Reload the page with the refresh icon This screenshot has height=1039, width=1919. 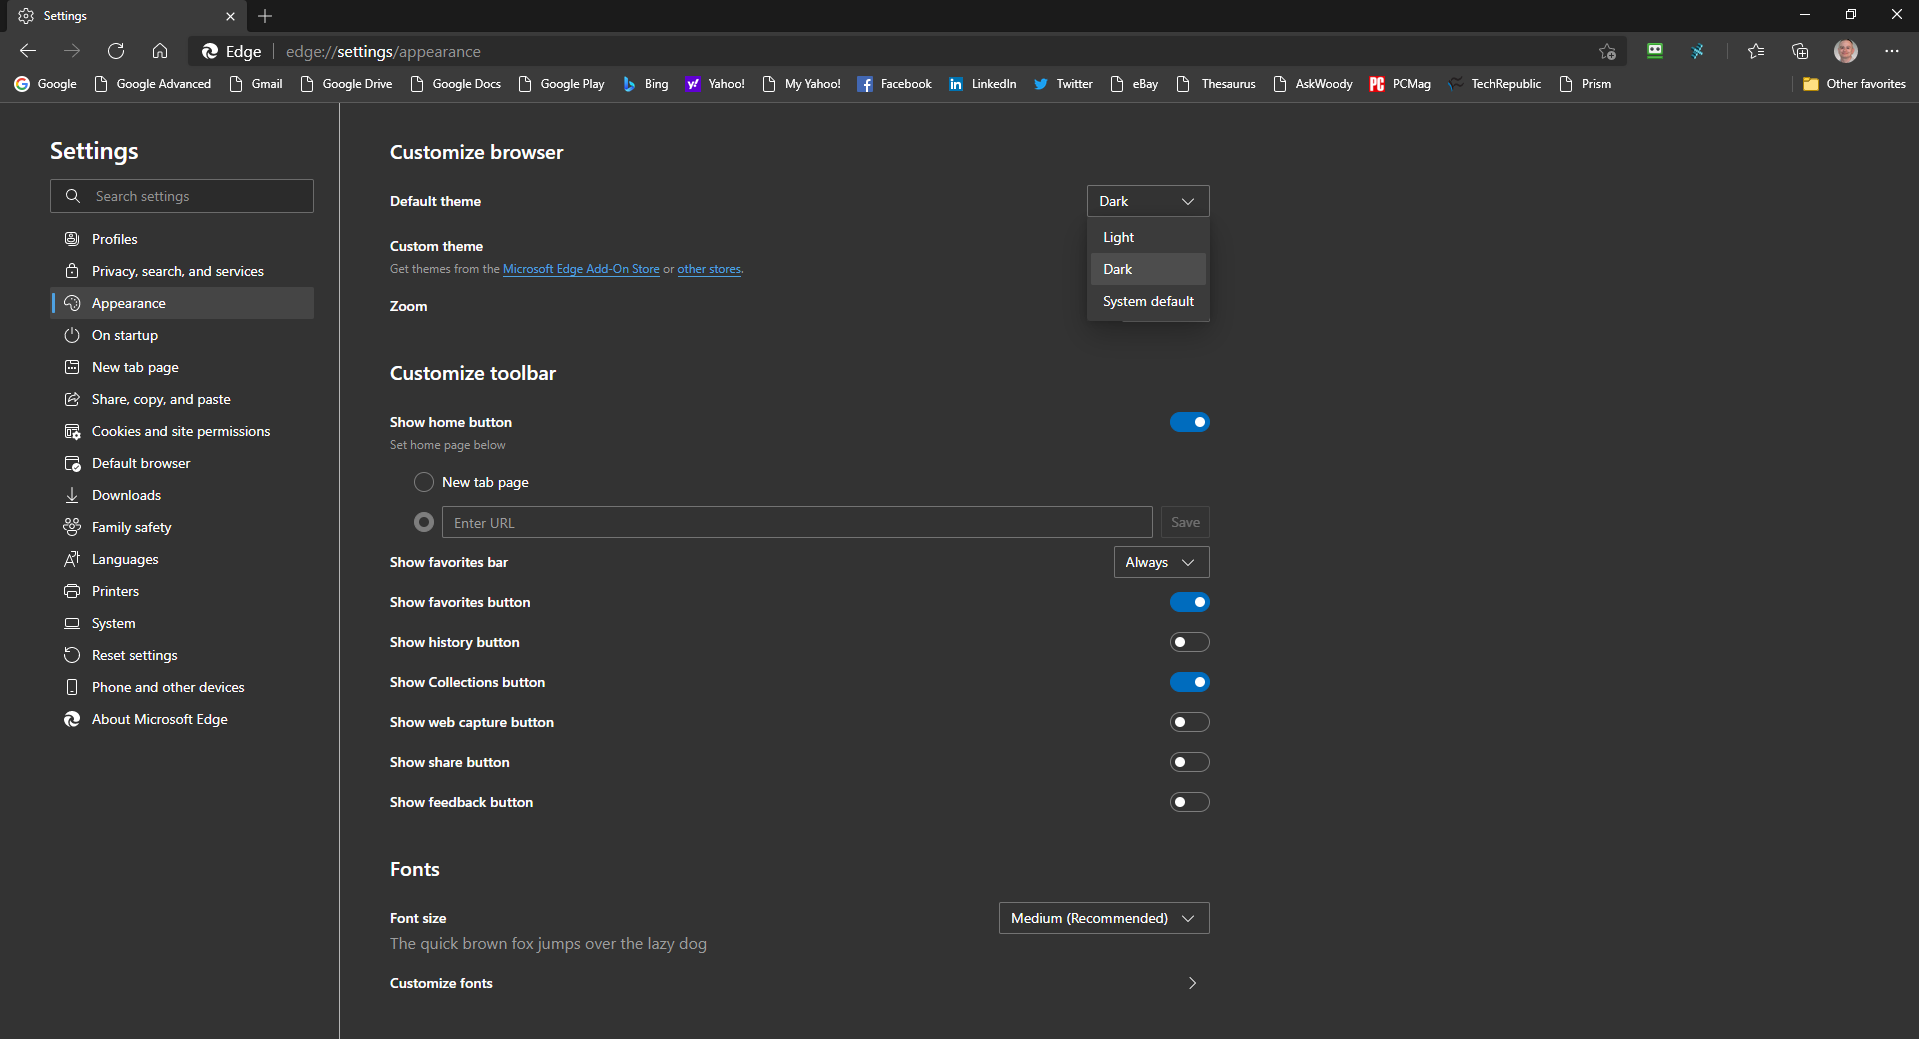click(116, 51)
